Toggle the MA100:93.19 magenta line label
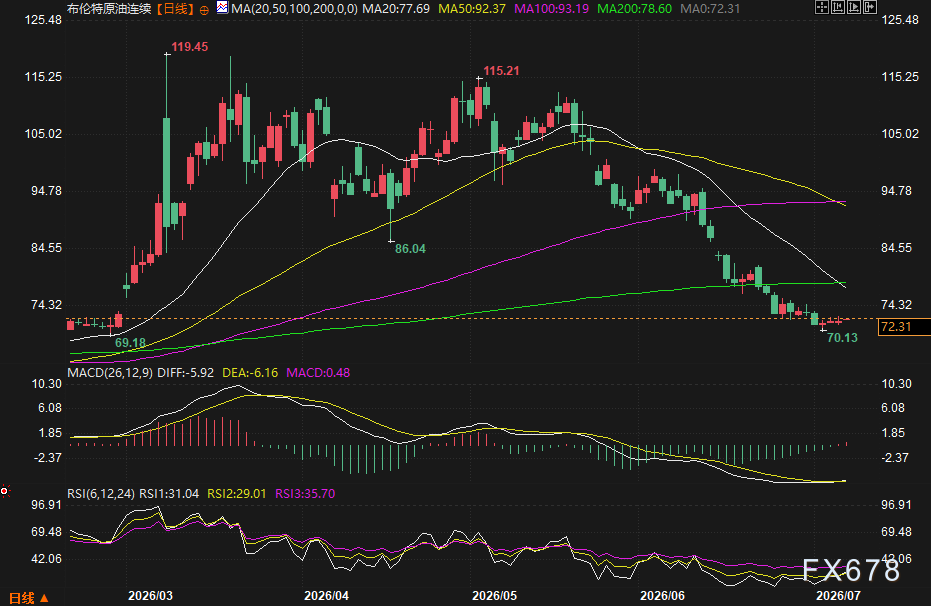 (x=552, y=9)
